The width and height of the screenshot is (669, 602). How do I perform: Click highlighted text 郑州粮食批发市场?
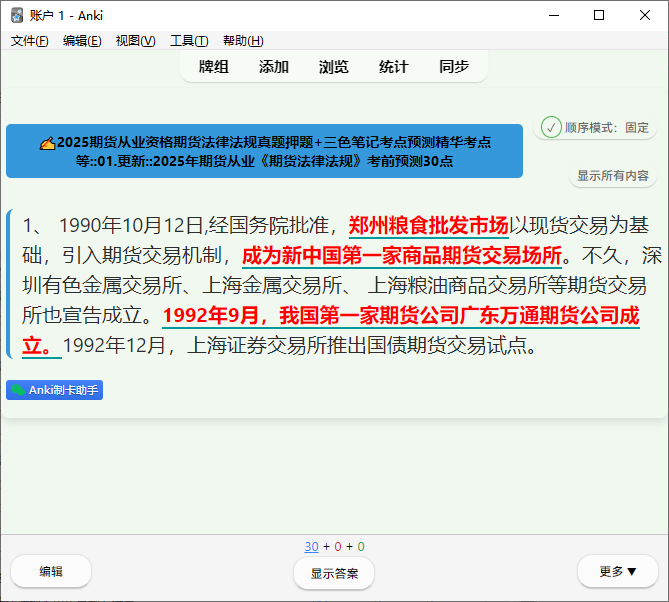point(428,225)
